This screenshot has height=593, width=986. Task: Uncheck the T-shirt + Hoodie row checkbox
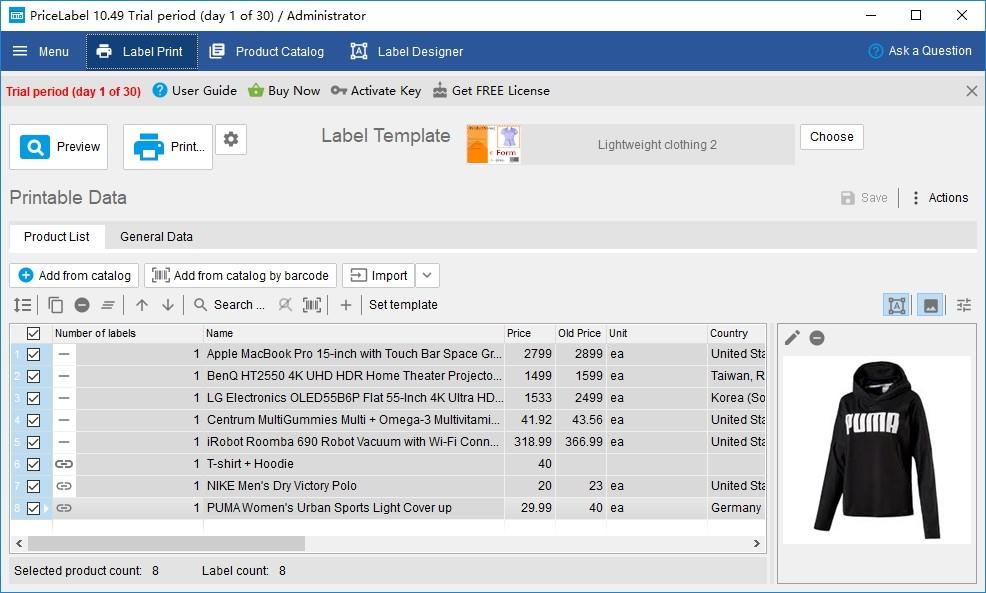pyautogui.click(x=33, y=464)
